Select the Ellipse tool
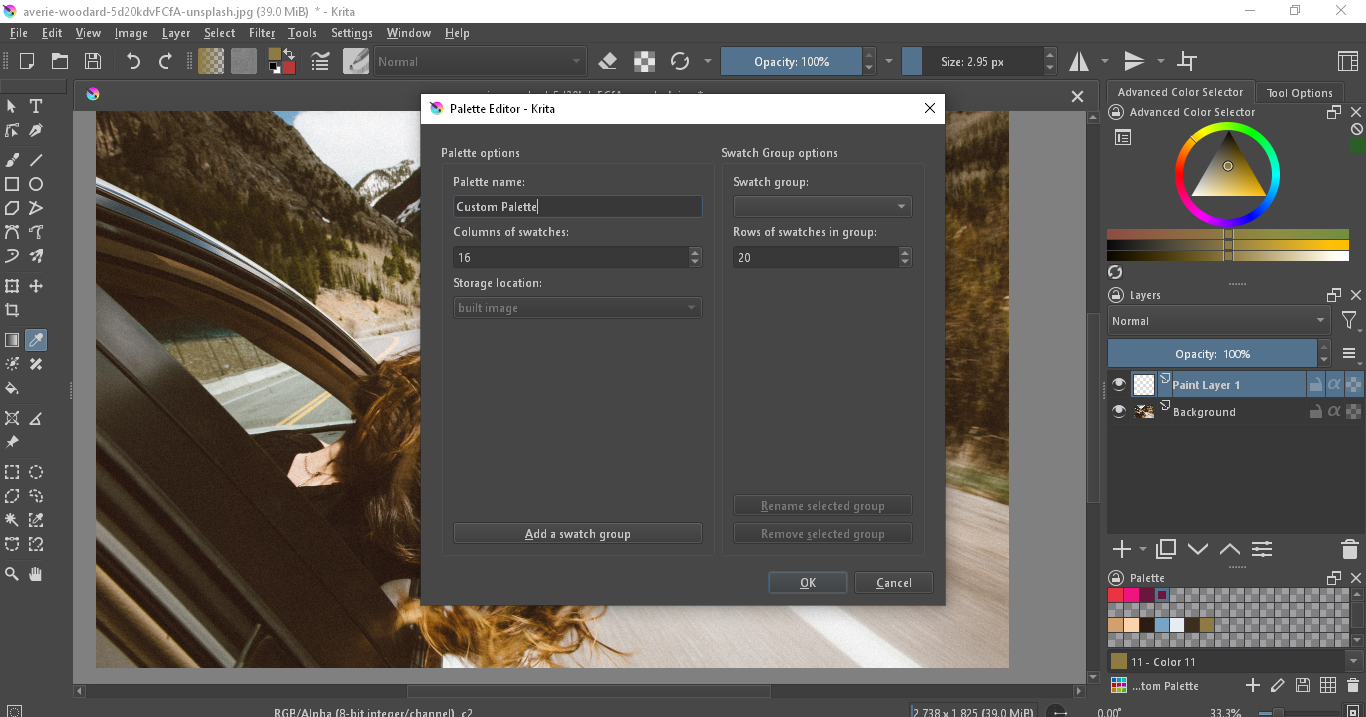Viewport: 1366px width, 717px height. tap(36, 184)
